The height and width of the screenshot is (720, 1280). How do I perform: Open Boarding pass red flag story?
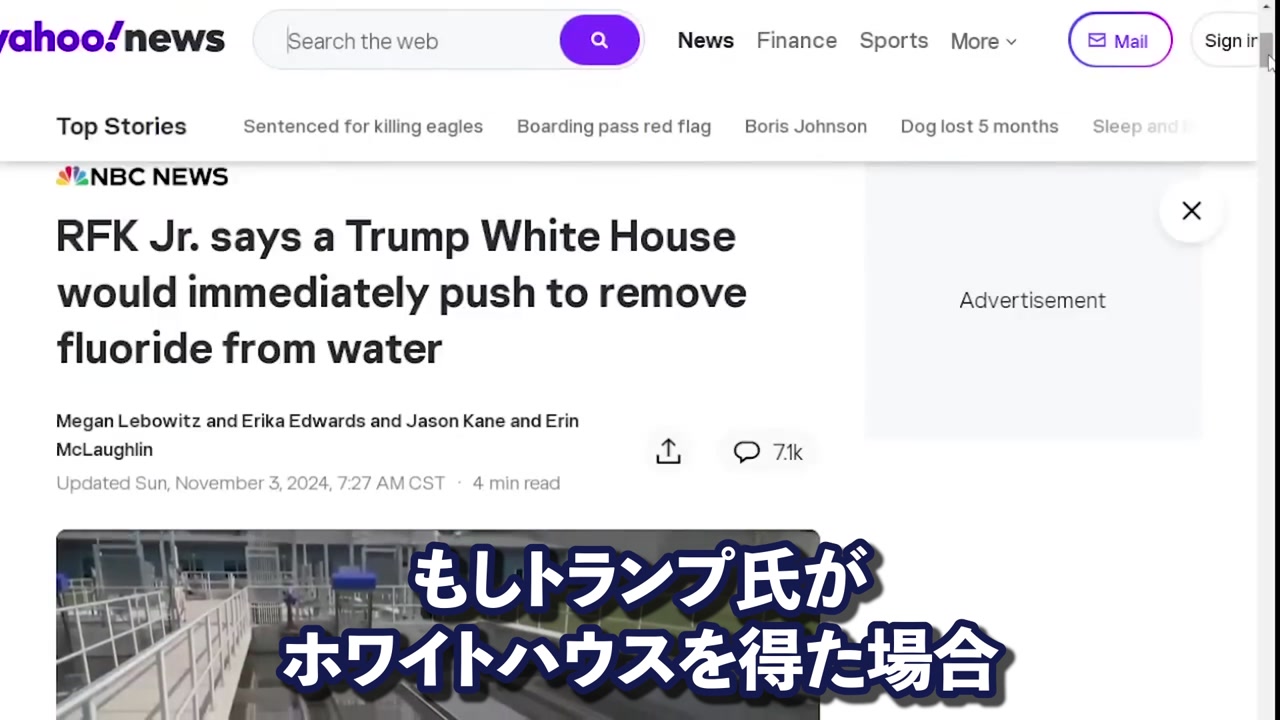(614, 126)
